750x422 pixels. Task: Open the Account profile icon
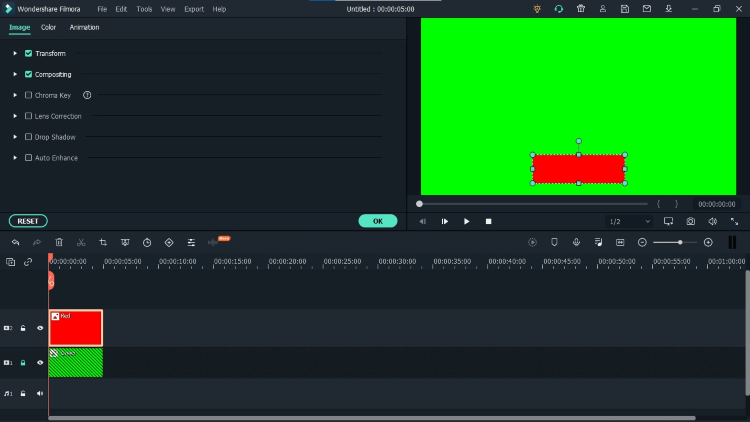pyautogui.click(x=603, y=9)
